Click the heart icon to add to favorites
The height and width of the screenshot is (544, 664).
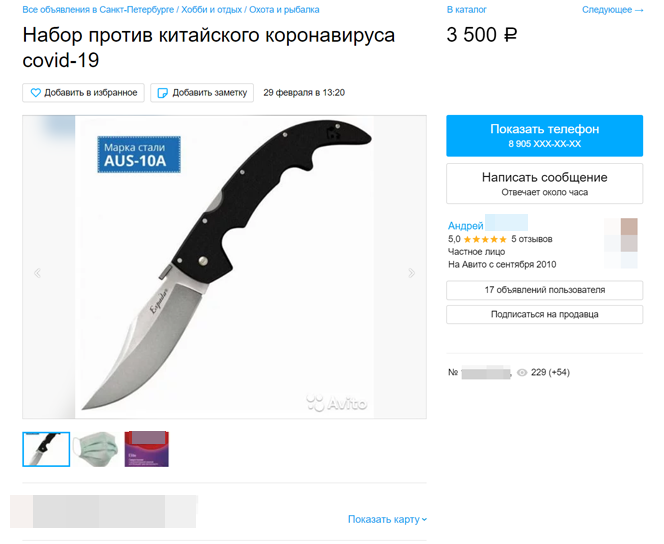point(36,93)
